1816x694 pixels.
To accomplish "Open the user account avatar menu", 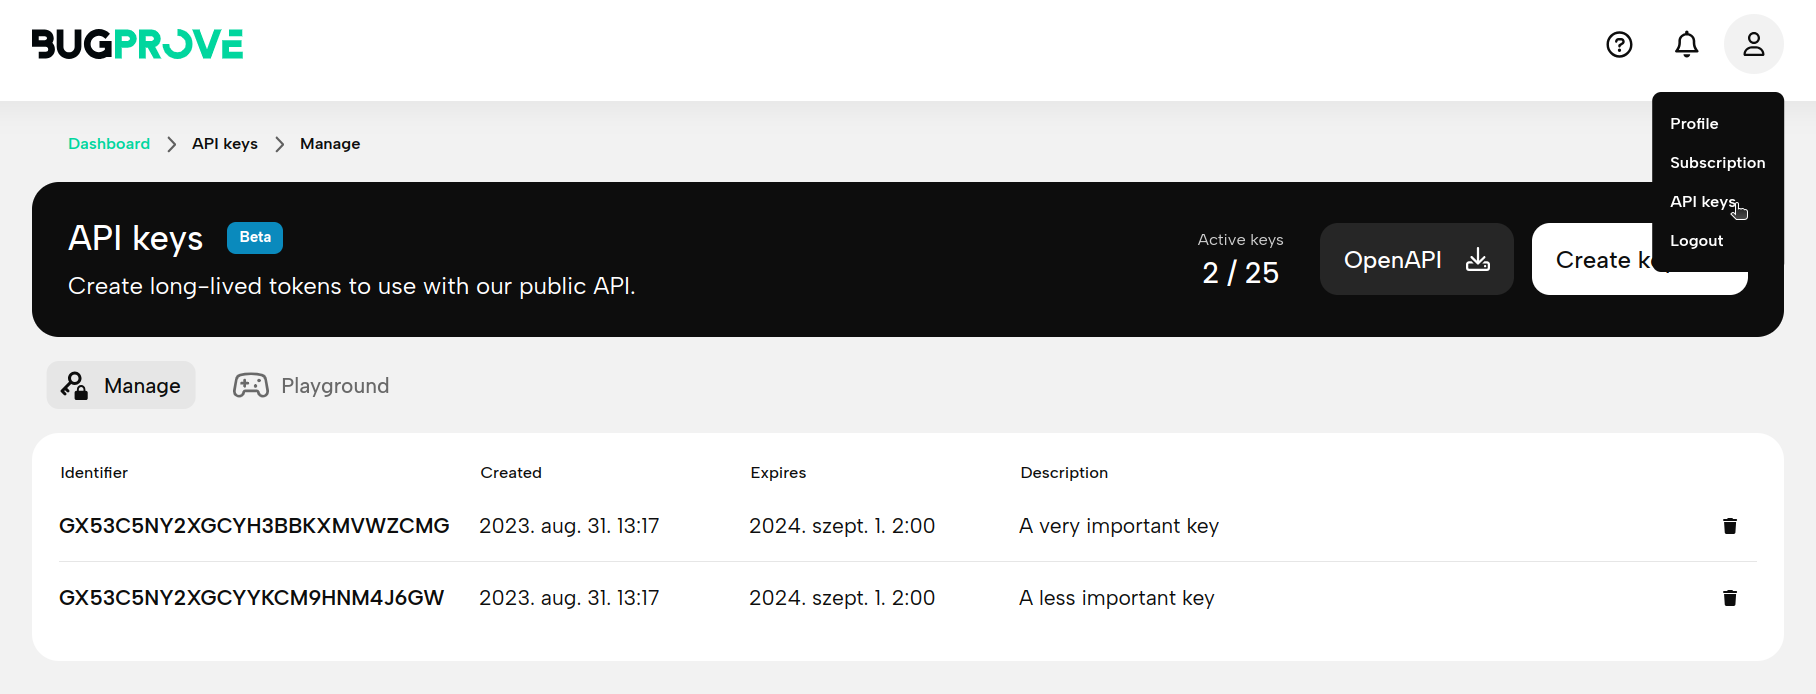I will [x=1754, y=44].
